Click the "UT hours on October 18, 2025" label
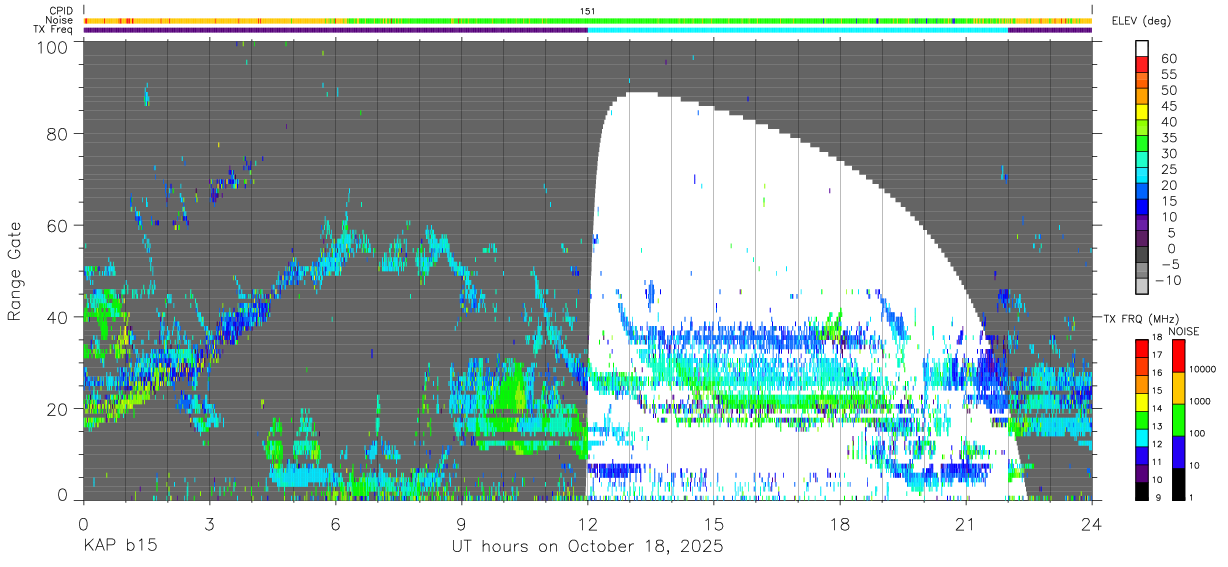This screenshot has height=567, width=1228. (x=587, y=548)
